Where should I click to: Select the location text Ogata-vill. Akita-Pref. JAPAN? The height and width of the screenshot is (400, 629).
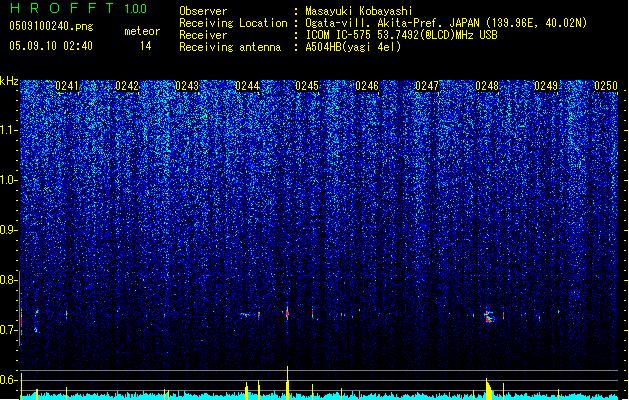392,23
